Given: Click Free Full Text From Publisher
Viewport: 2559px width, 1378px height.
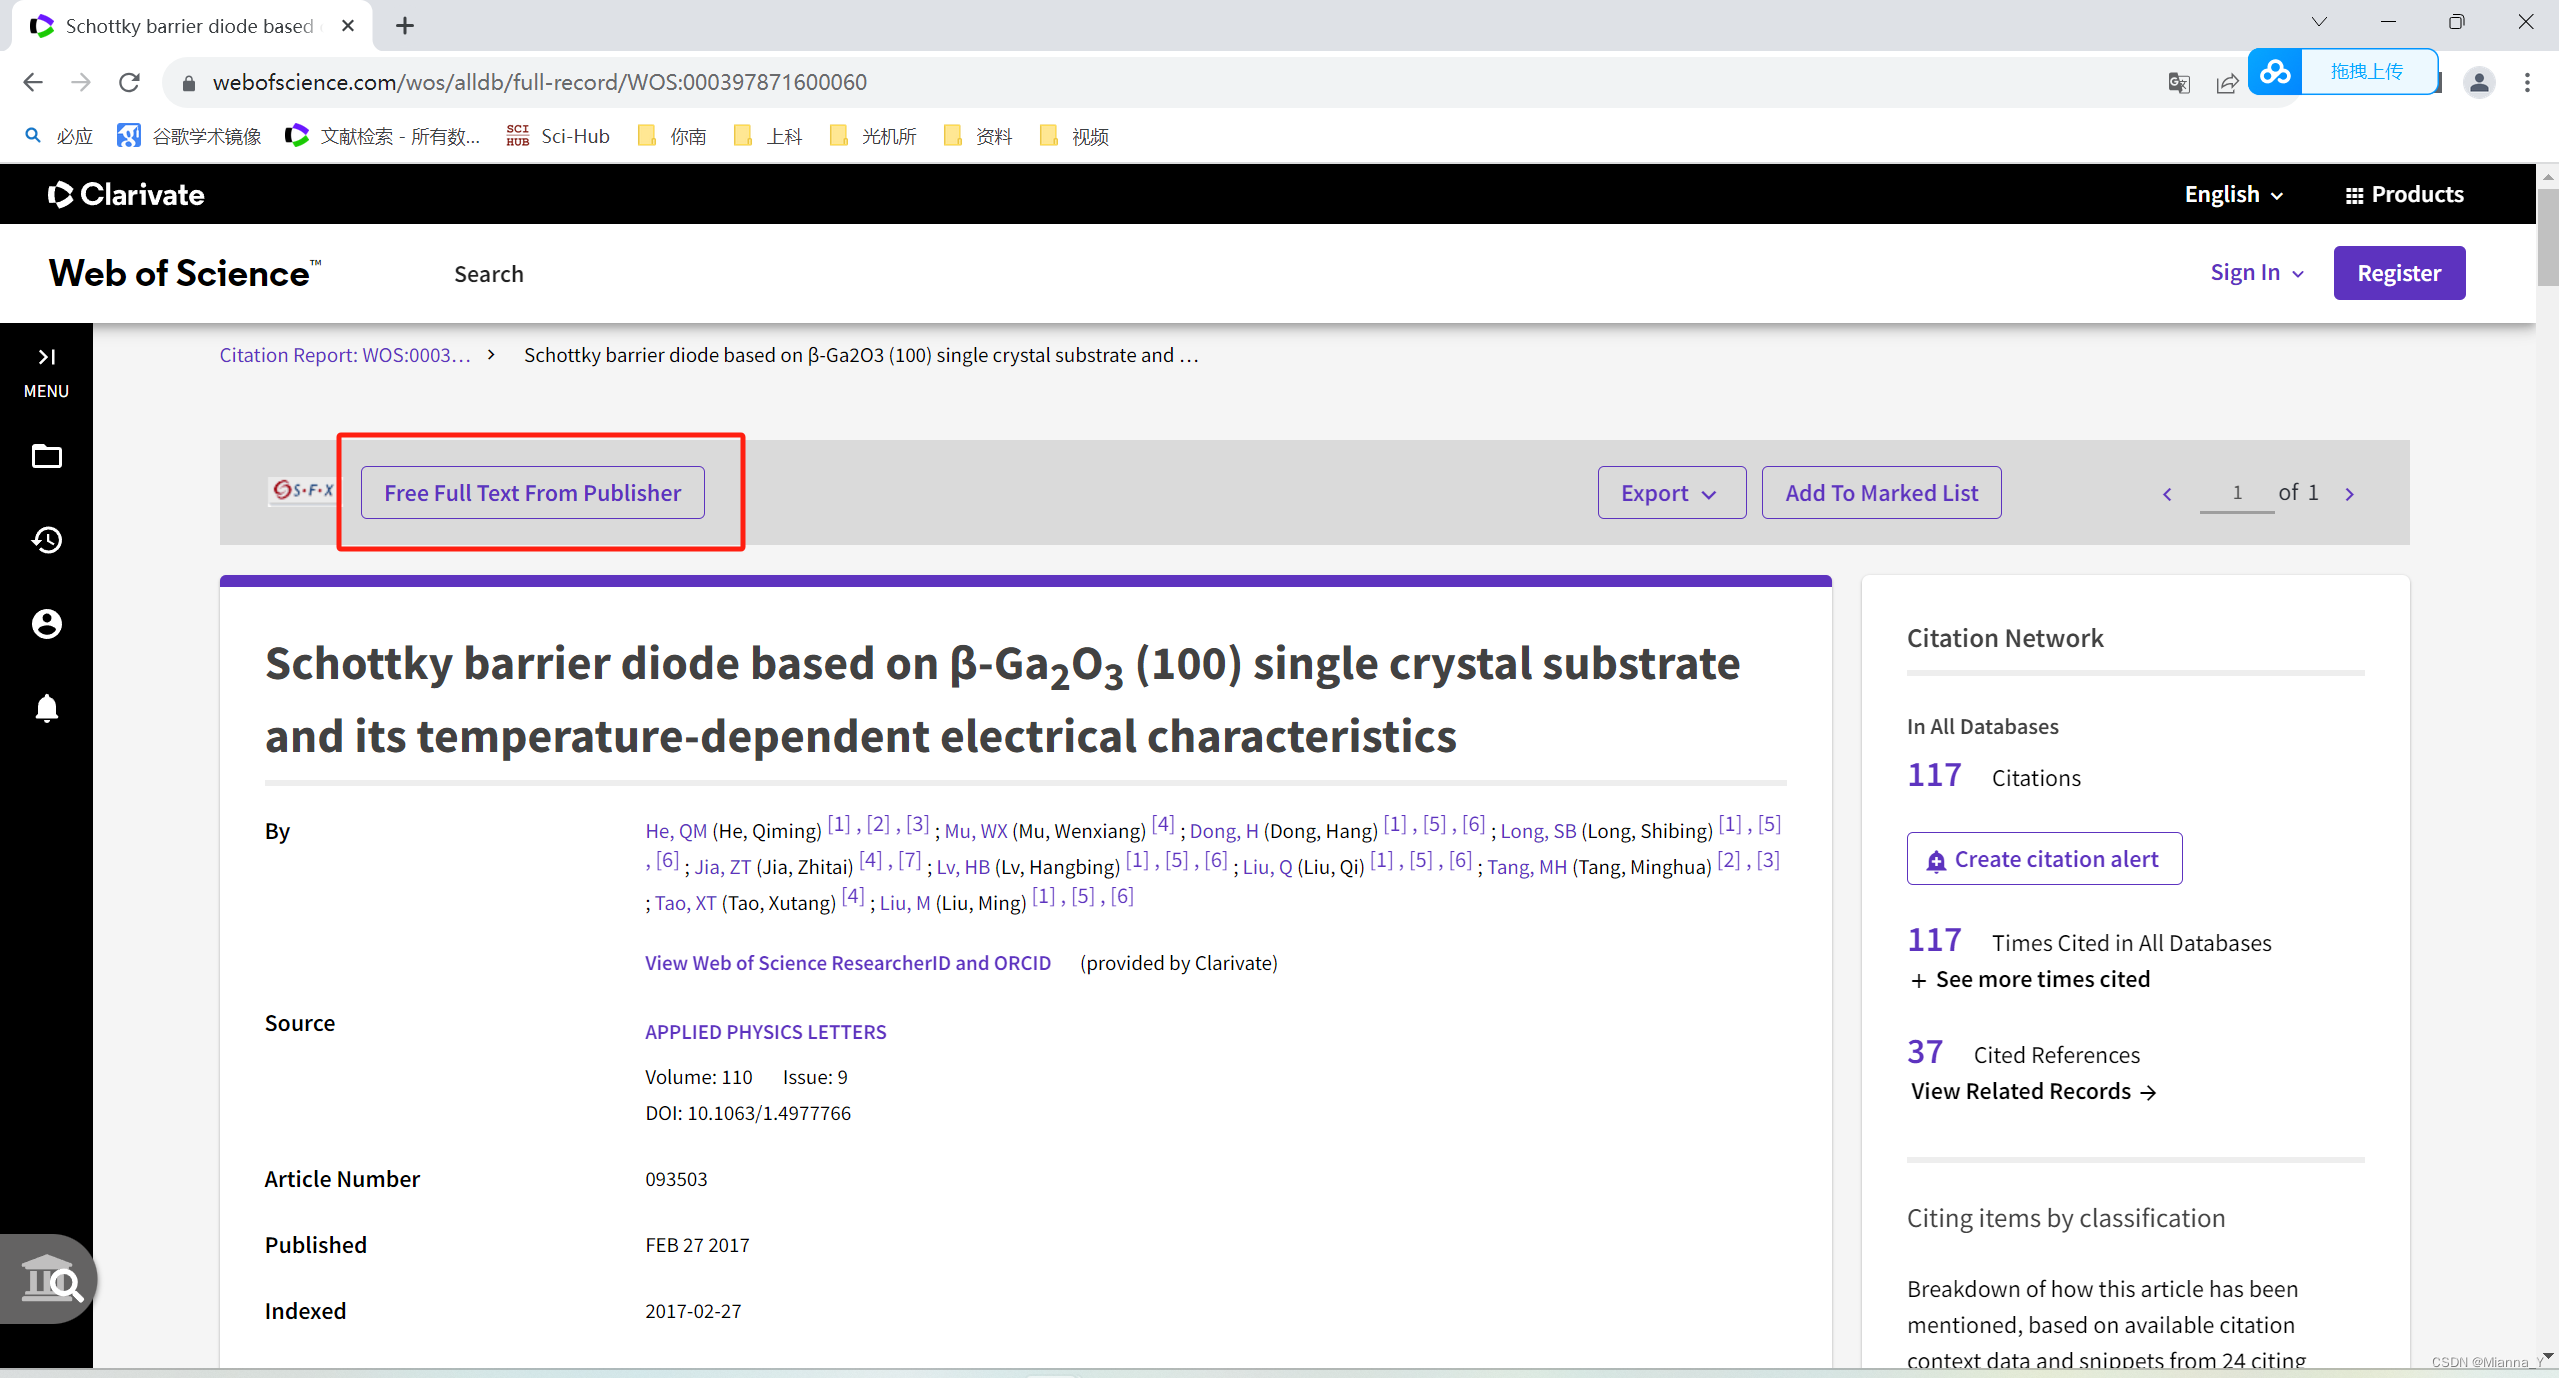Looking at the screenshot, I should point(532,492).
